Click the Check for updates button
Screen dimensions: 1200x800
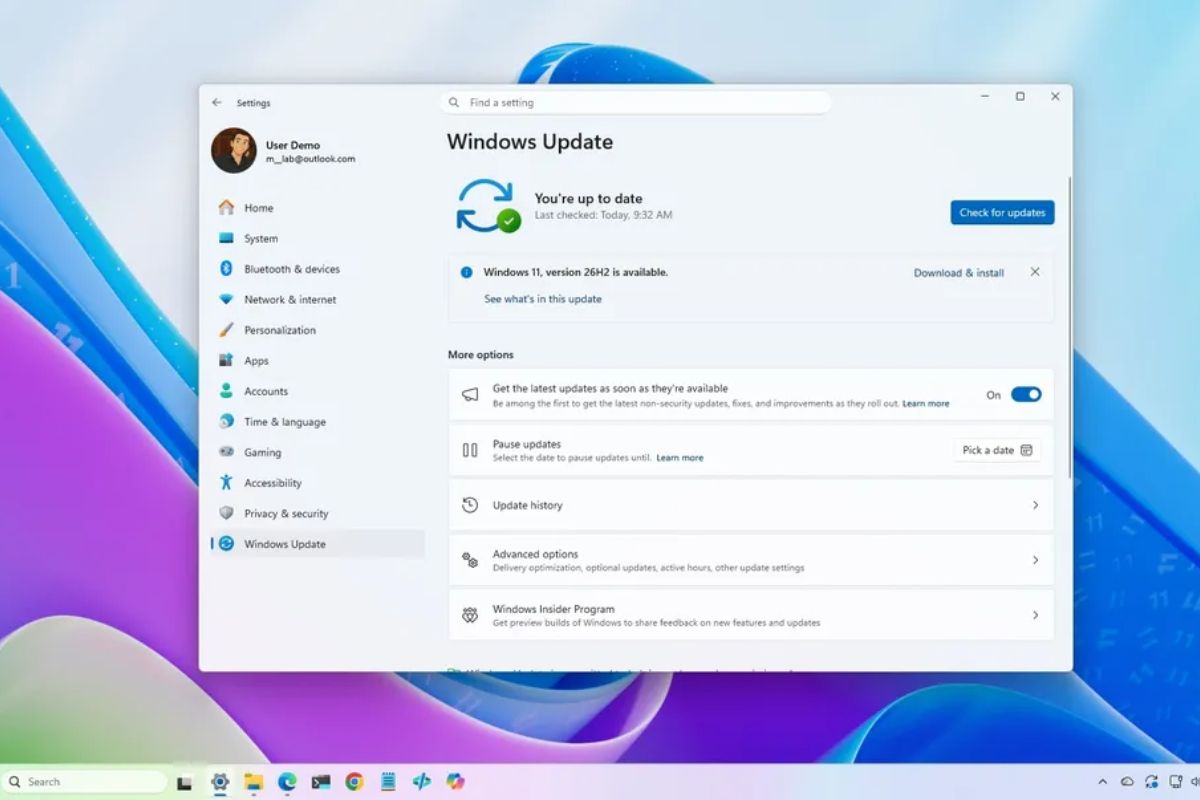[1002, 212]
